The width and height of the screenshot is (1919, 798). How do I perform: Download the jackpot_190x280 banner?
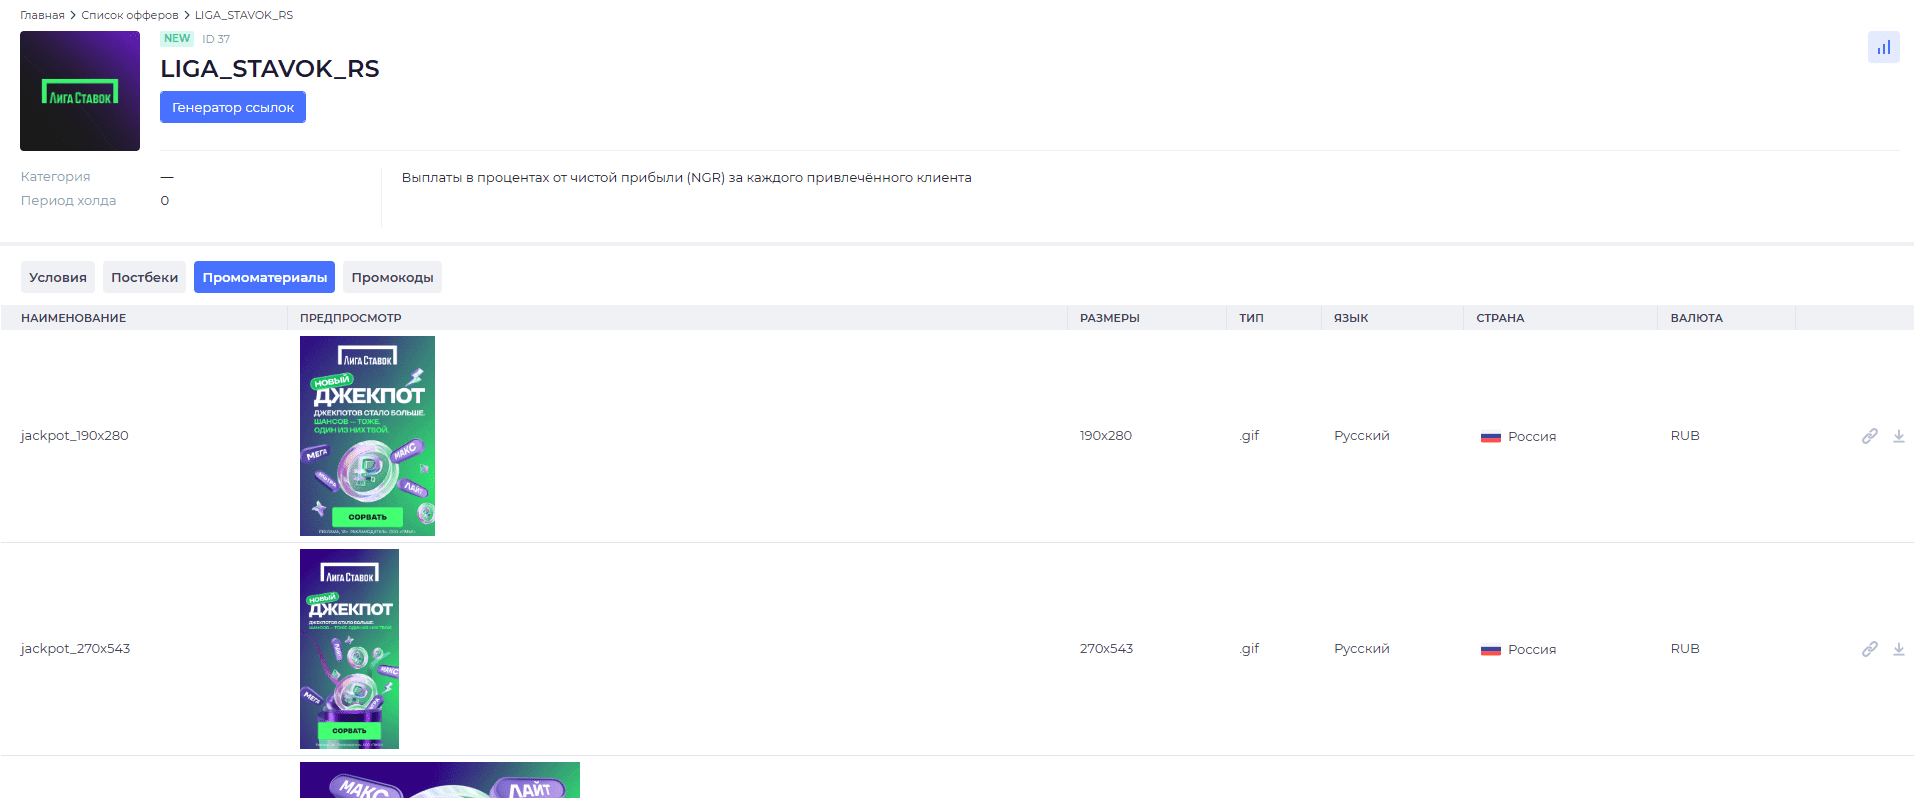coord(1898,436)
